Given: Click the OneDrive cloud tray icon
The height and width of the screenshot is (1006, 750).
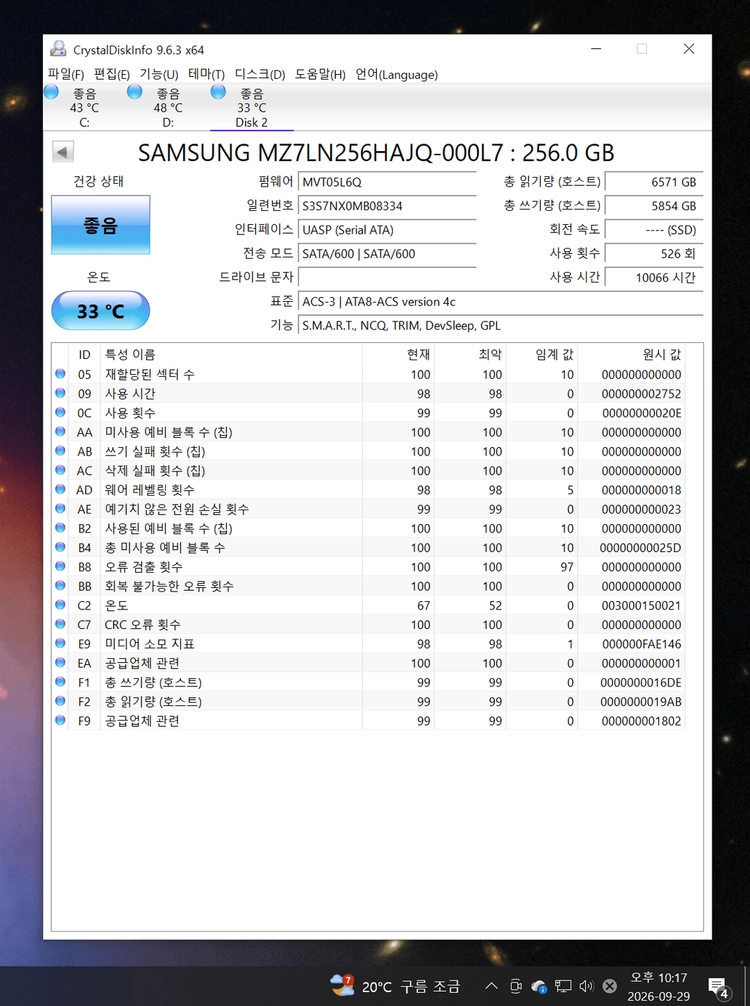Looking at the screenshot, I should 539,986.
